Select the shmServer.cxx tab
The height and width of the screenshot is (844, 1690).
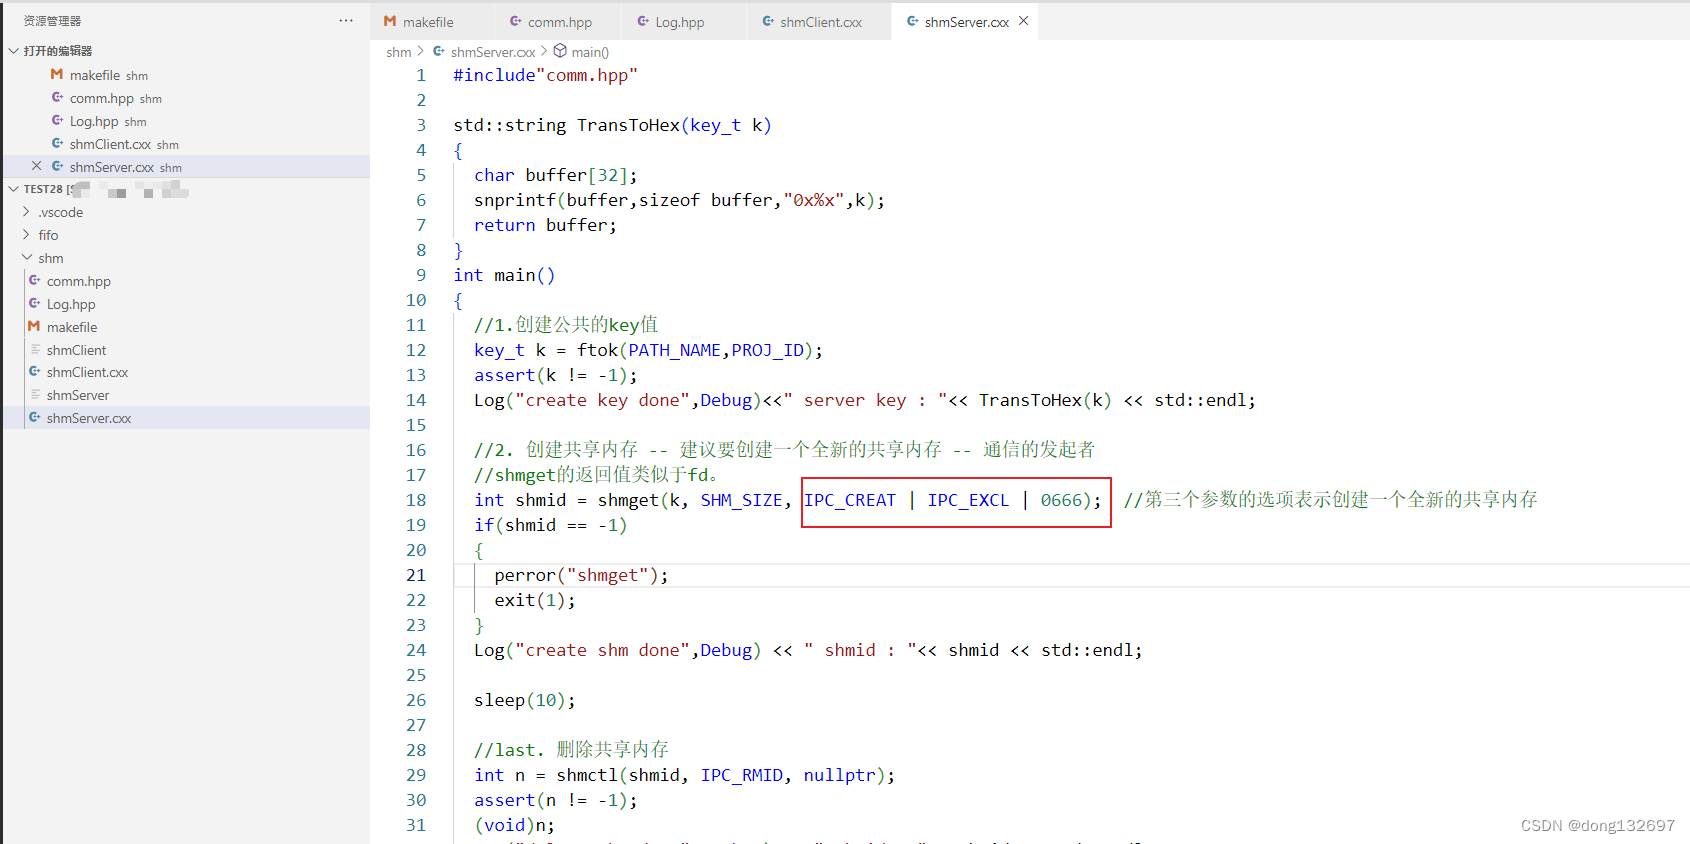pos(965,21)
